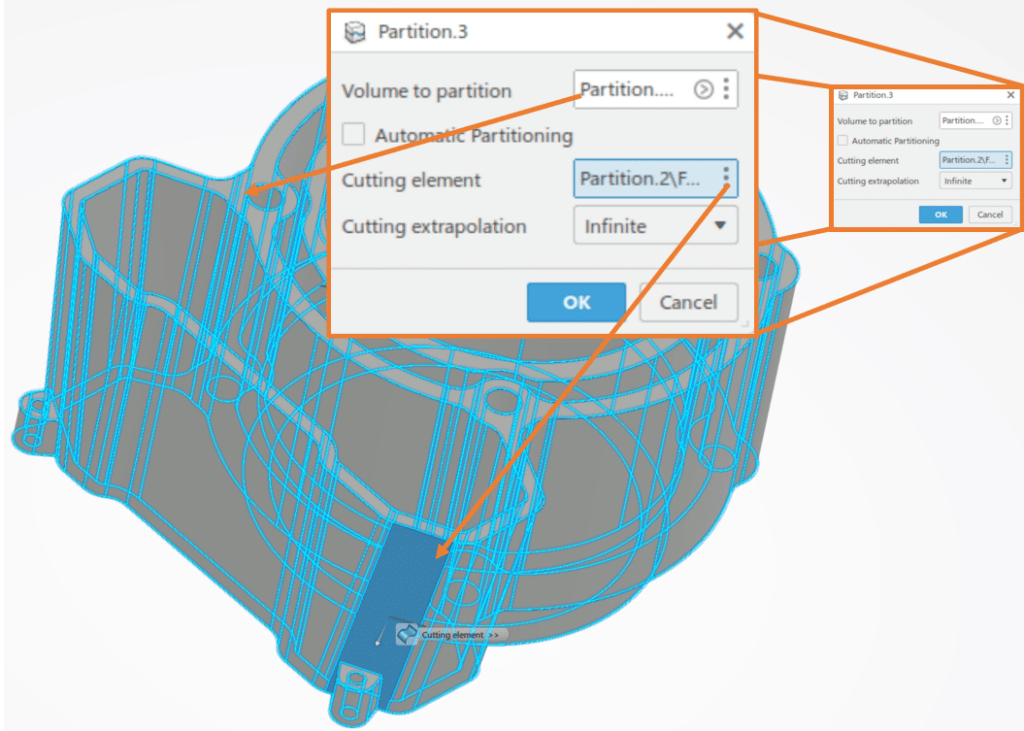Click the selection arrow icon beside Volume to partition

pyautogui.click(x=704, y=89)
